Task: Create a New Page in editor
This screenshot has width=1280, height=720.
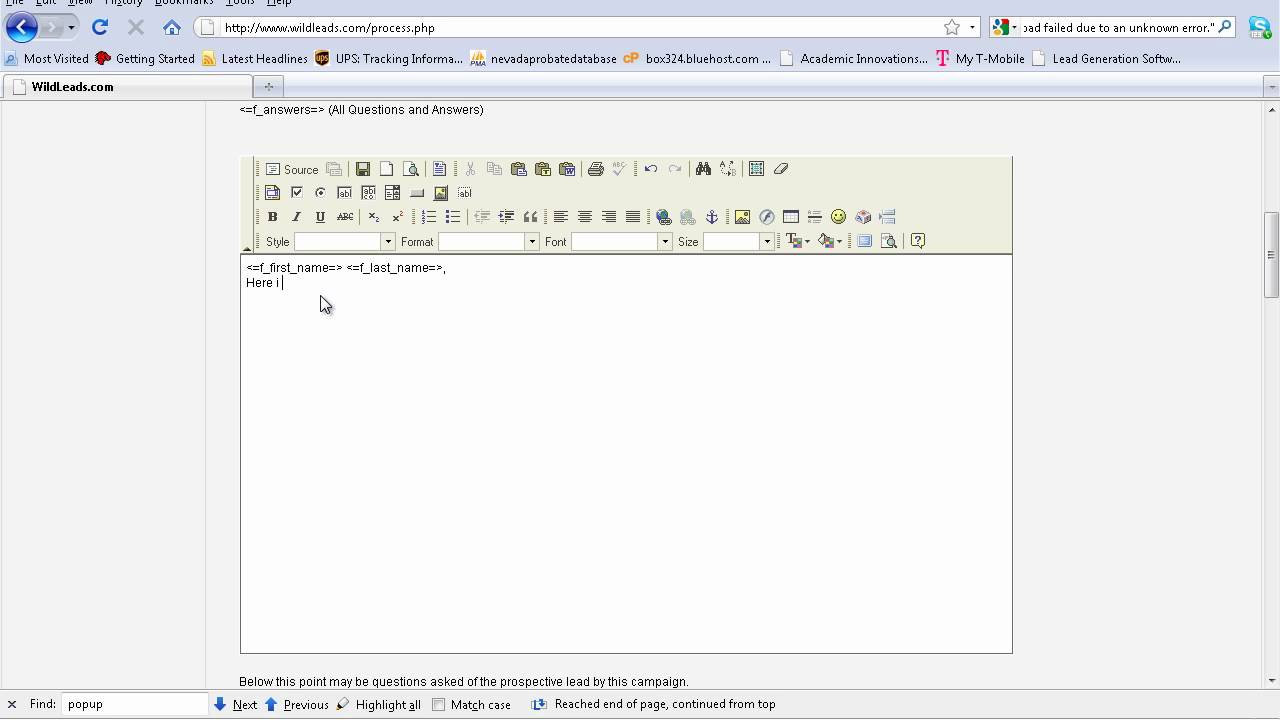Action: pyautogui.click(x=387, y=169)
